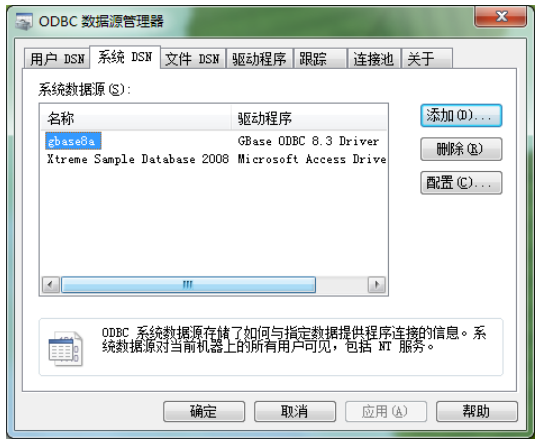Screen dimensions: 542x445
Task: Confirm with the 确定 button
Action: pyautogui.click(x=204, y=411)
